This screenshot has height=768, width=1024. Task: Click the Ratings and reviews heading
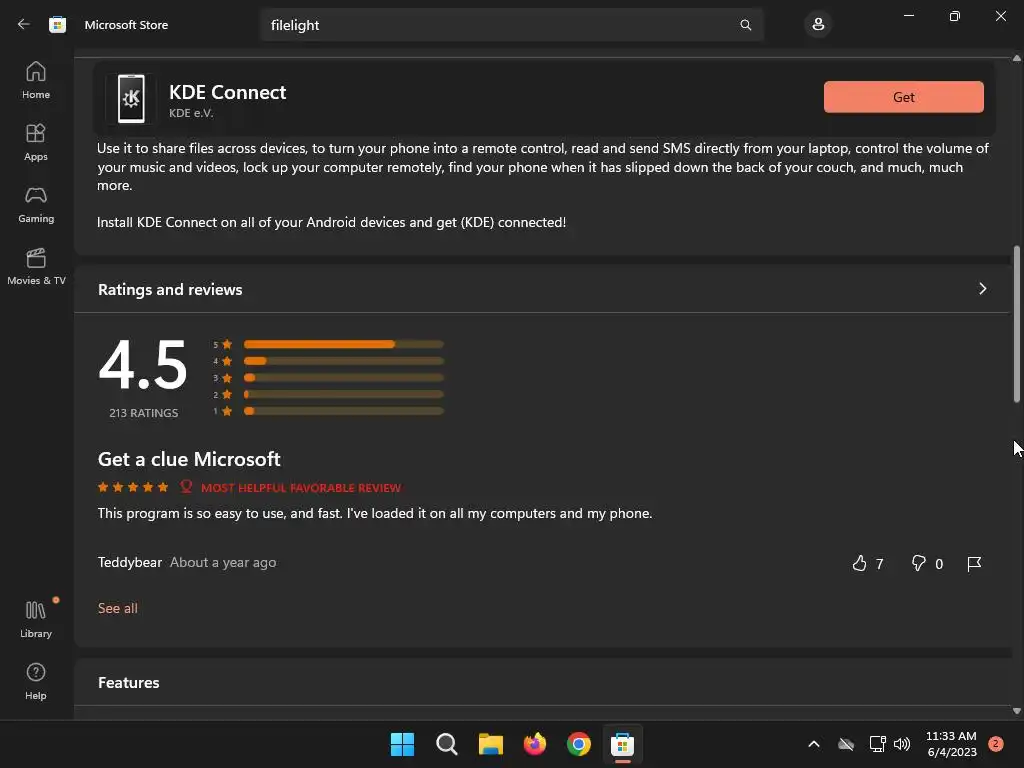(170, 289)
